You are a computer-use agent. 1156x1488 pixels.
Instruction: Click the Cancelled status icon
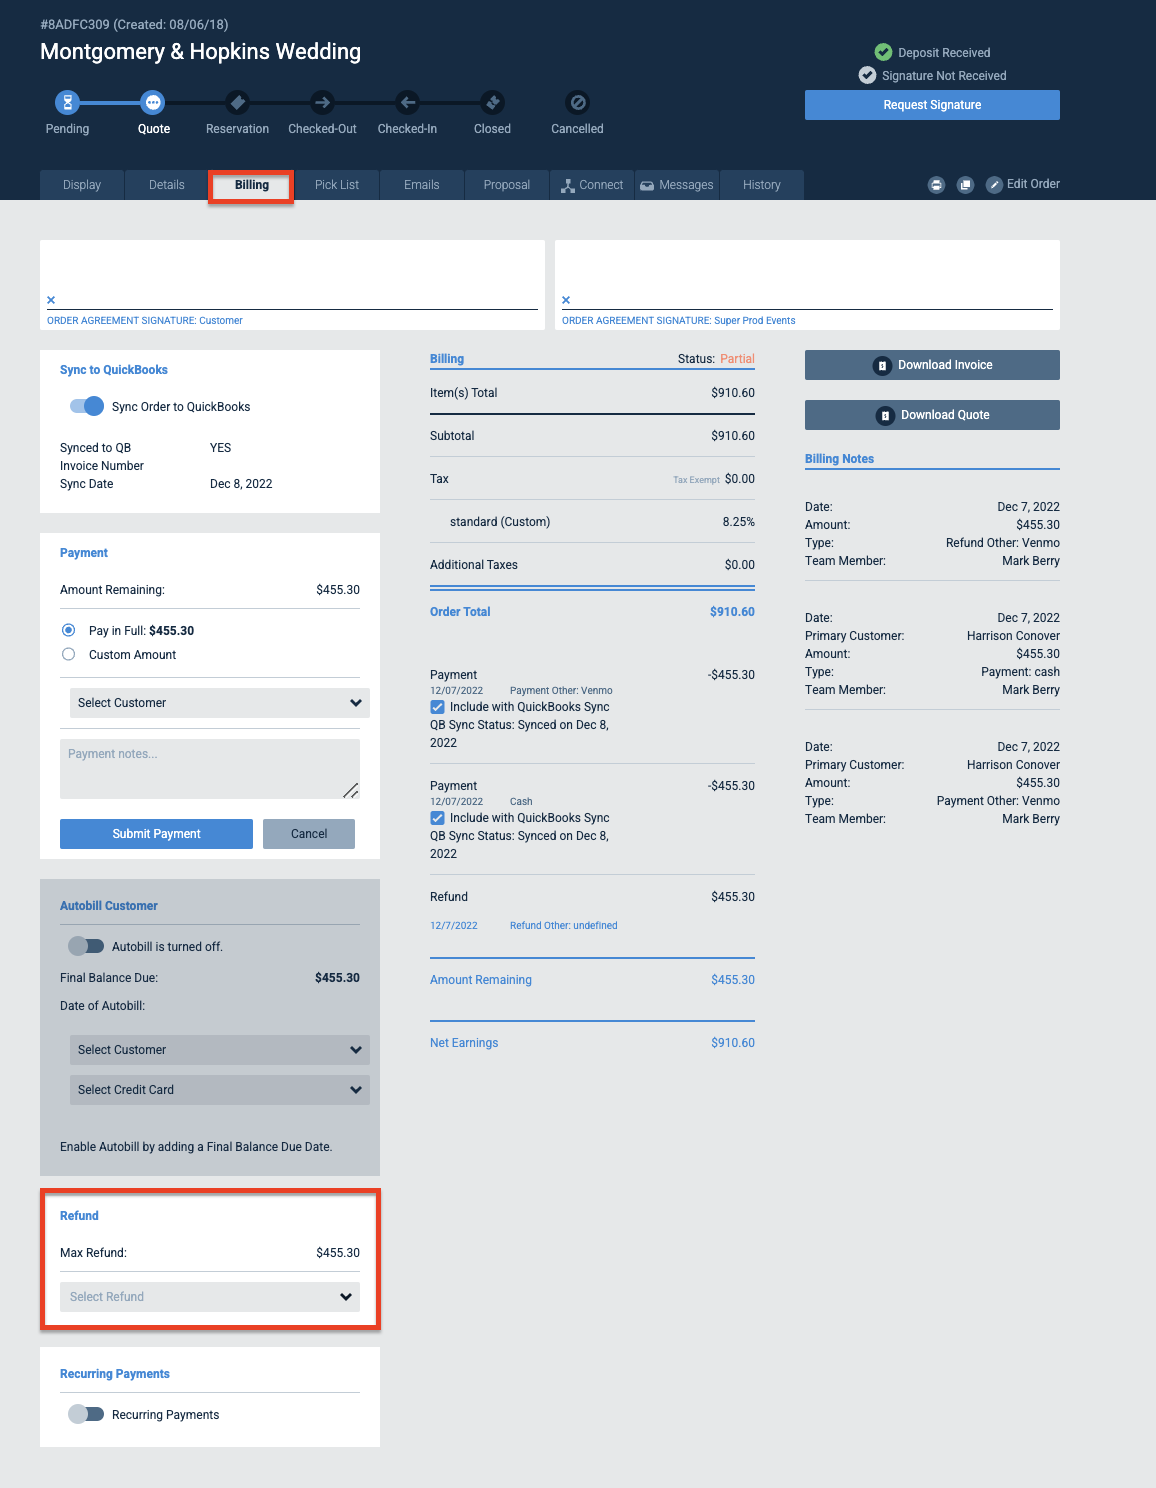pos(577,102)
